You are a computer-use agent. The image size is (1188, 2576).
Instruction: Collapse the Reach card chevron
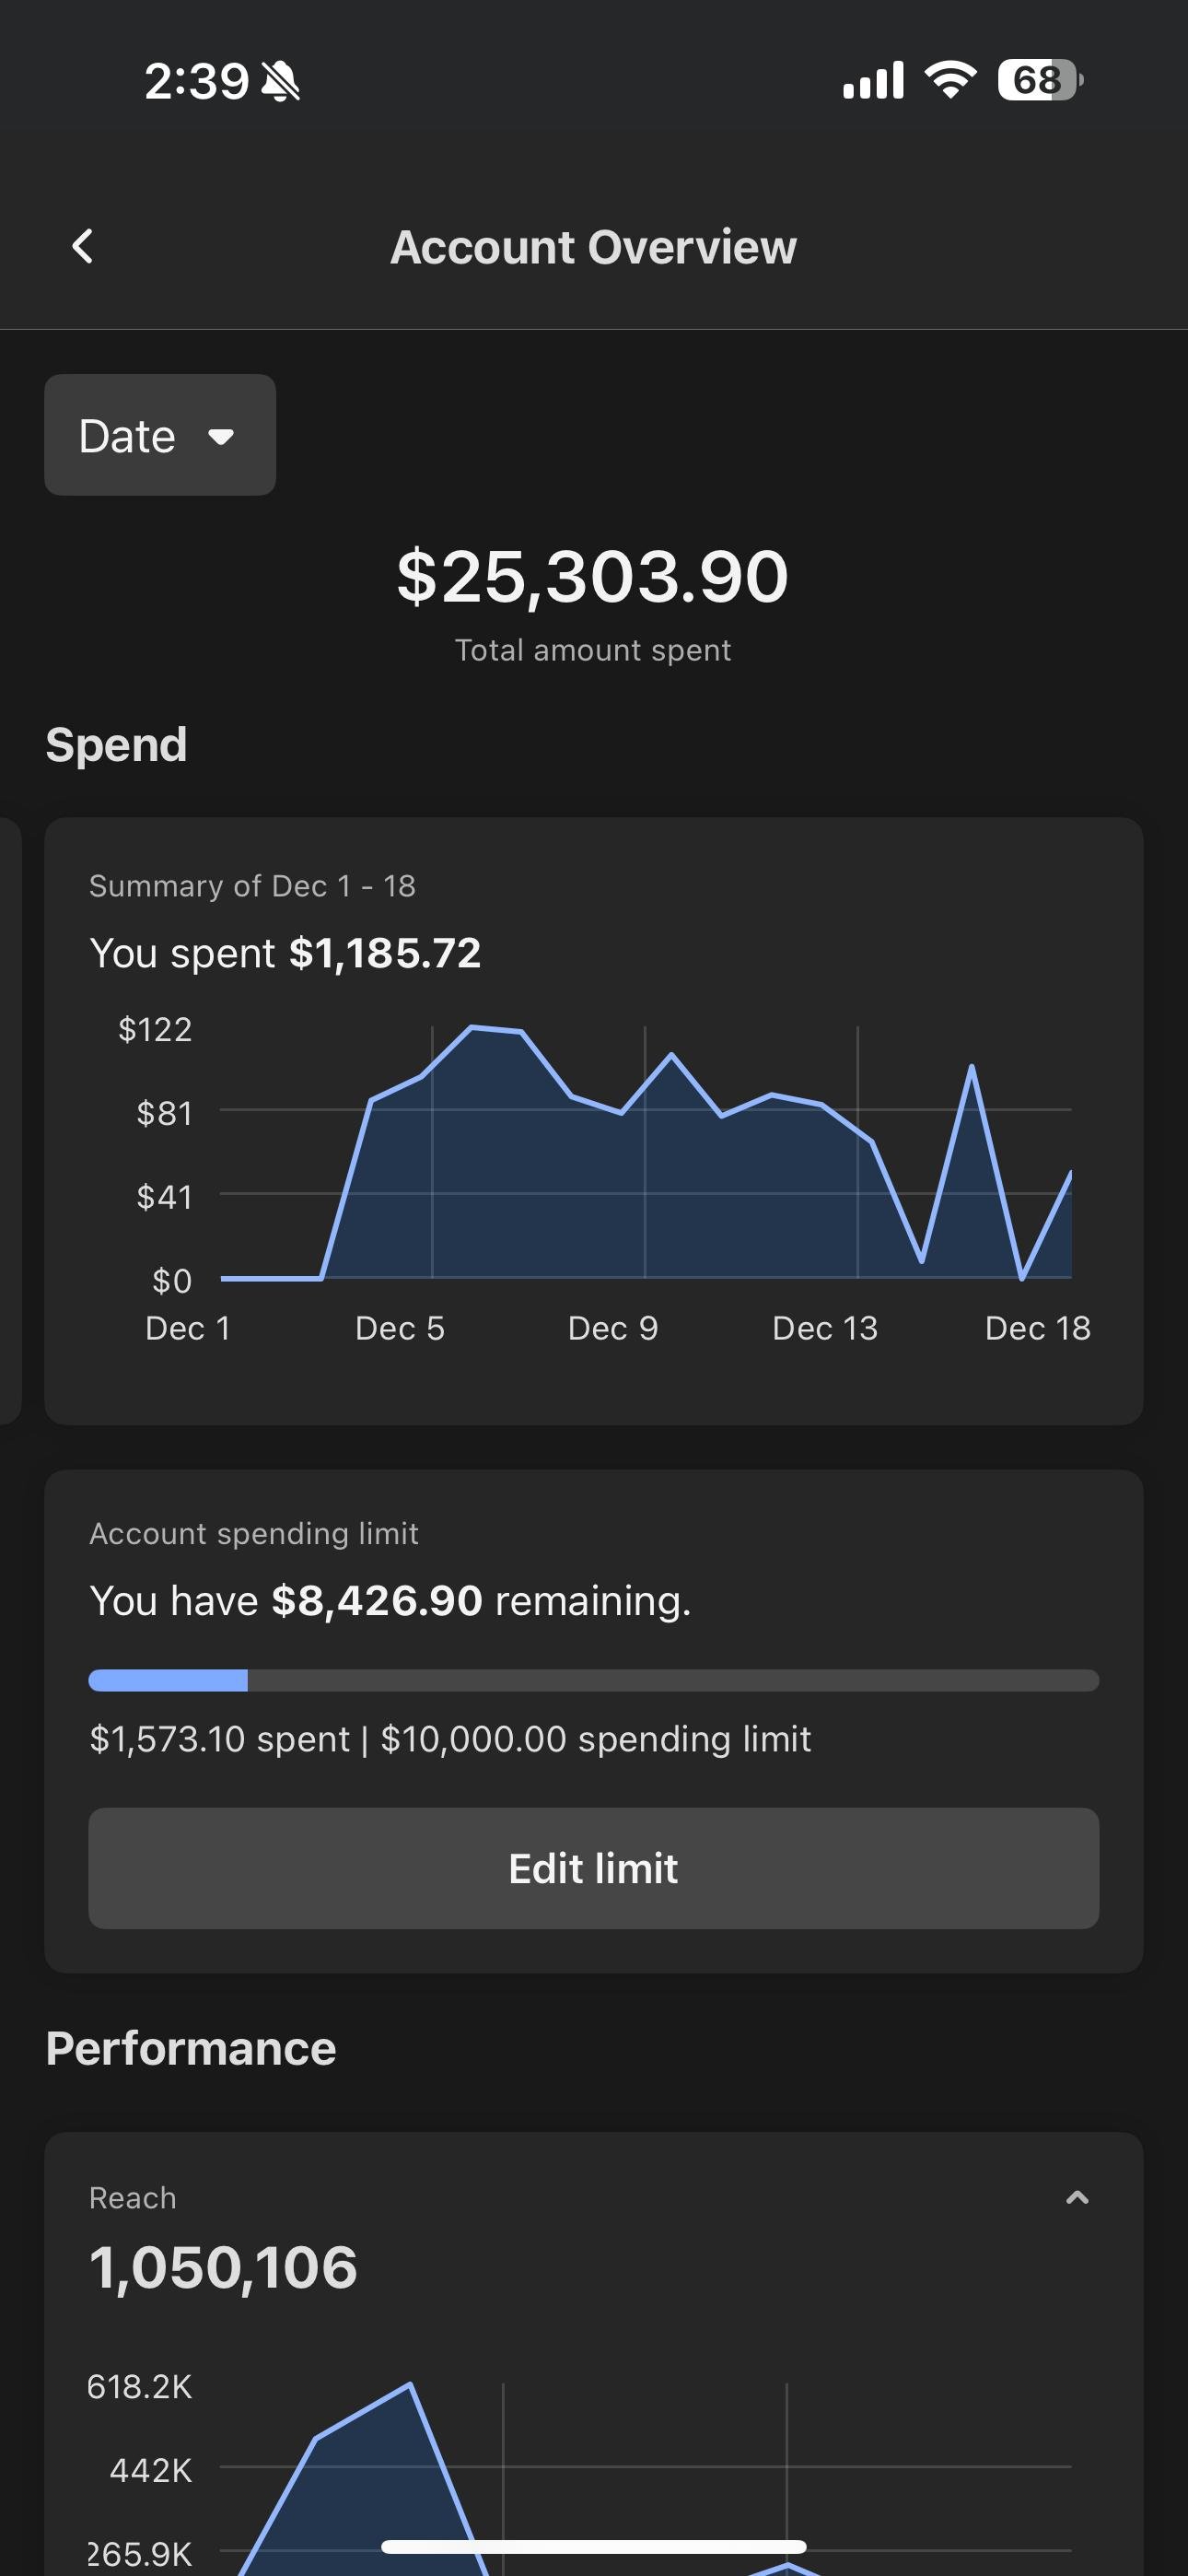(x=1077, y=2197)
